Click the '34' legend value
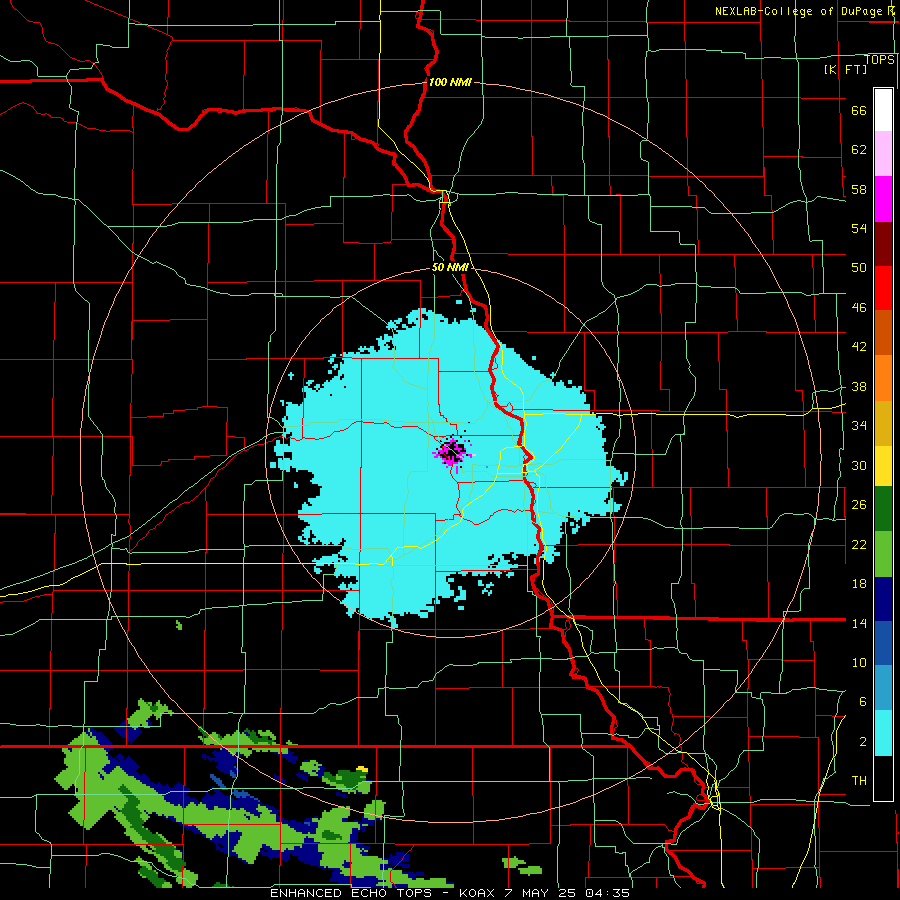 (x=859, y=425)
